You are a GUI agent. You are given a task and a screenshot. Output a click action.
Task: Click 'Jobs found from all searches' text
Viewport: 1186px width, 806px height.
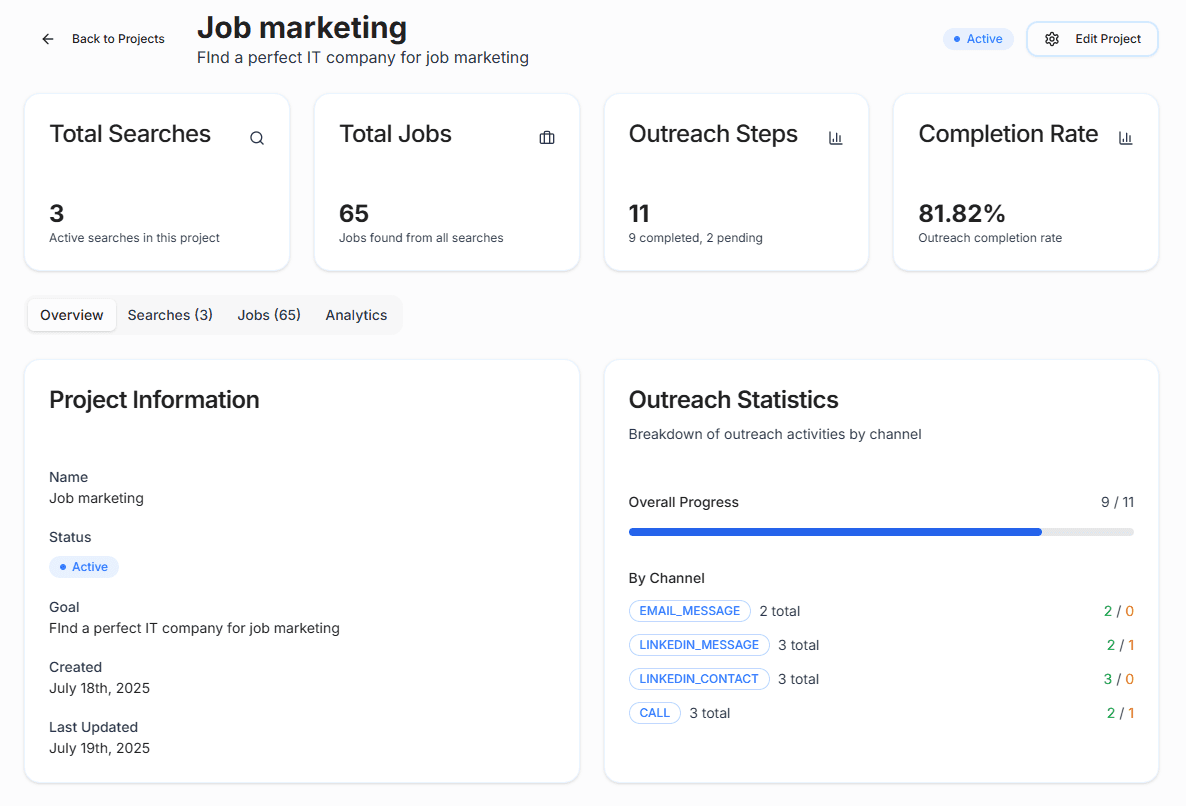(x=421, y=237)
